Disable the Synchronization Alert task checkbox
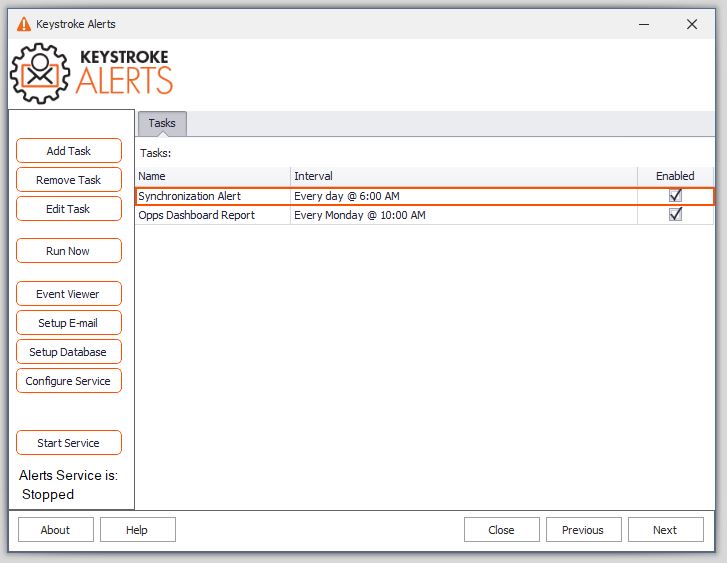This screenshot has height=563, width=727. pyautogui.click(x=676, y=196)
